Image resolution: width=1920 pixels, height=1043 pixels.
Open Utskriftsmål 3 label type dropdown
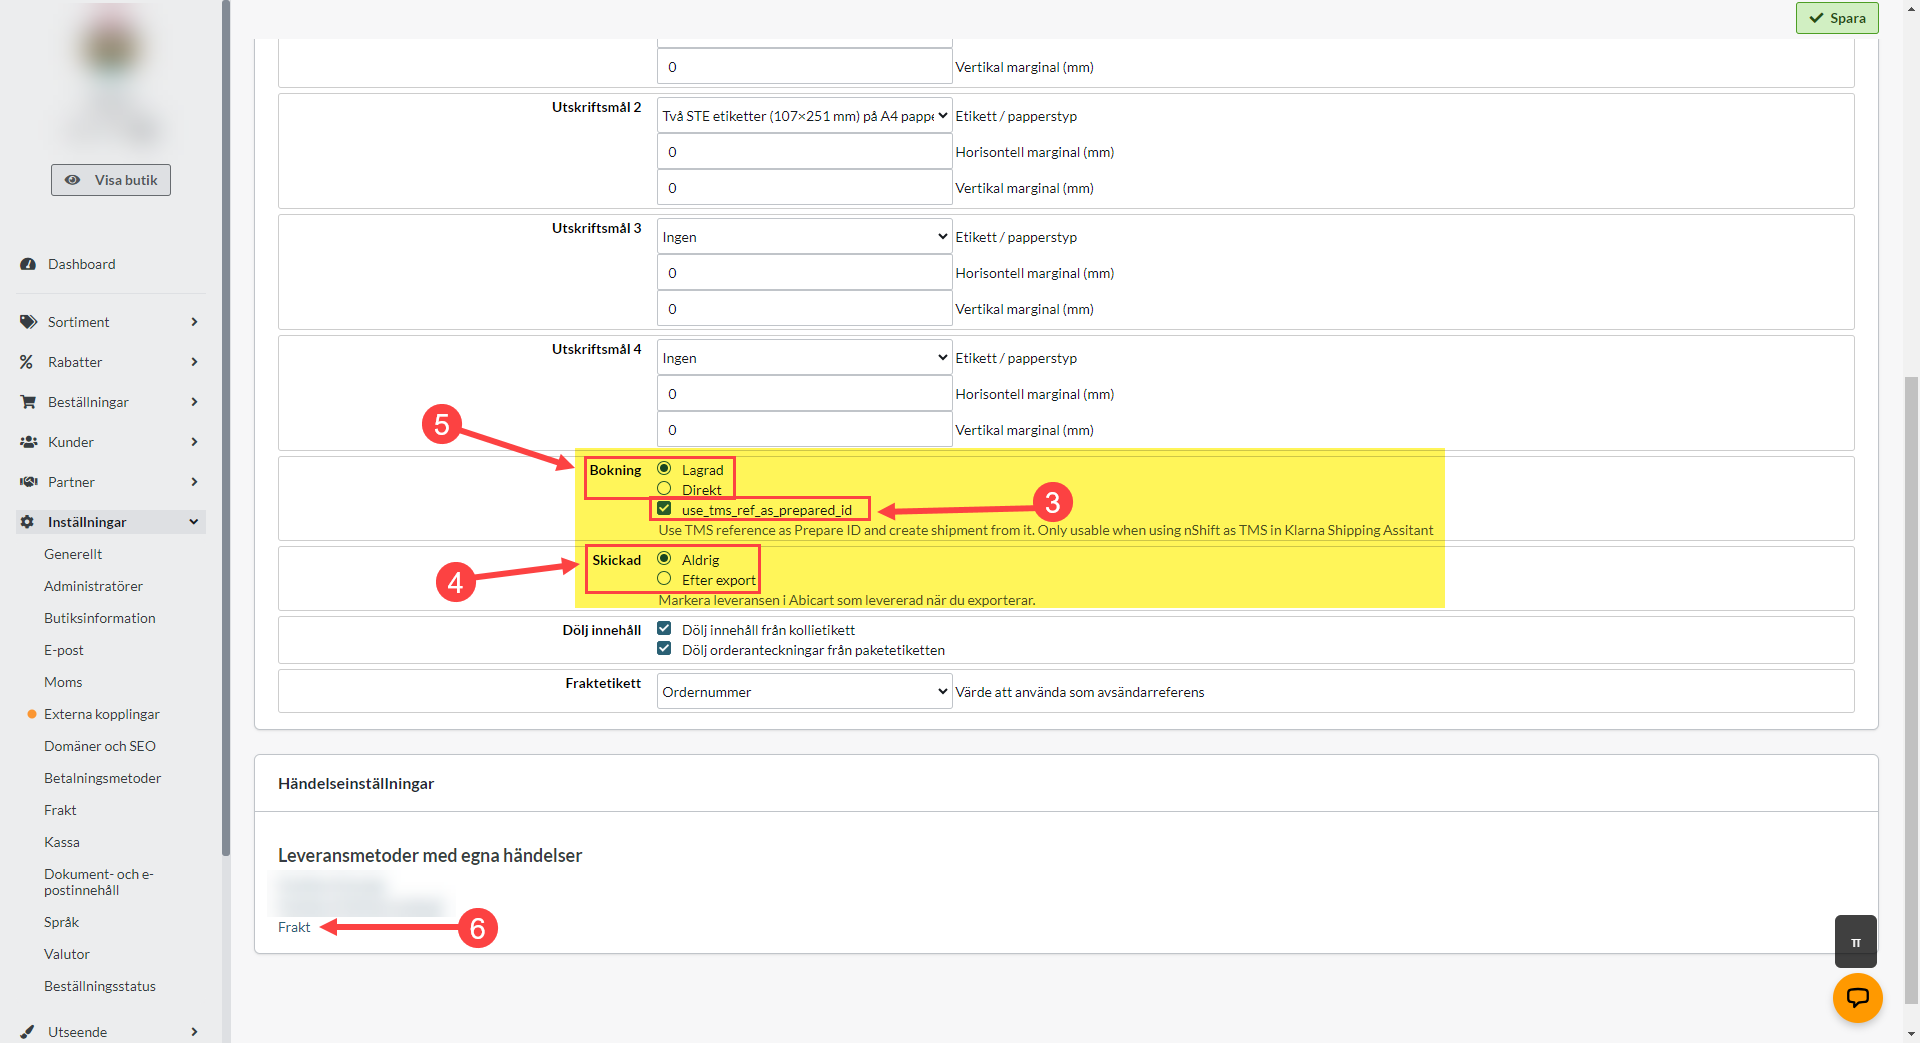pyautogui.click(x=804, y=237)
